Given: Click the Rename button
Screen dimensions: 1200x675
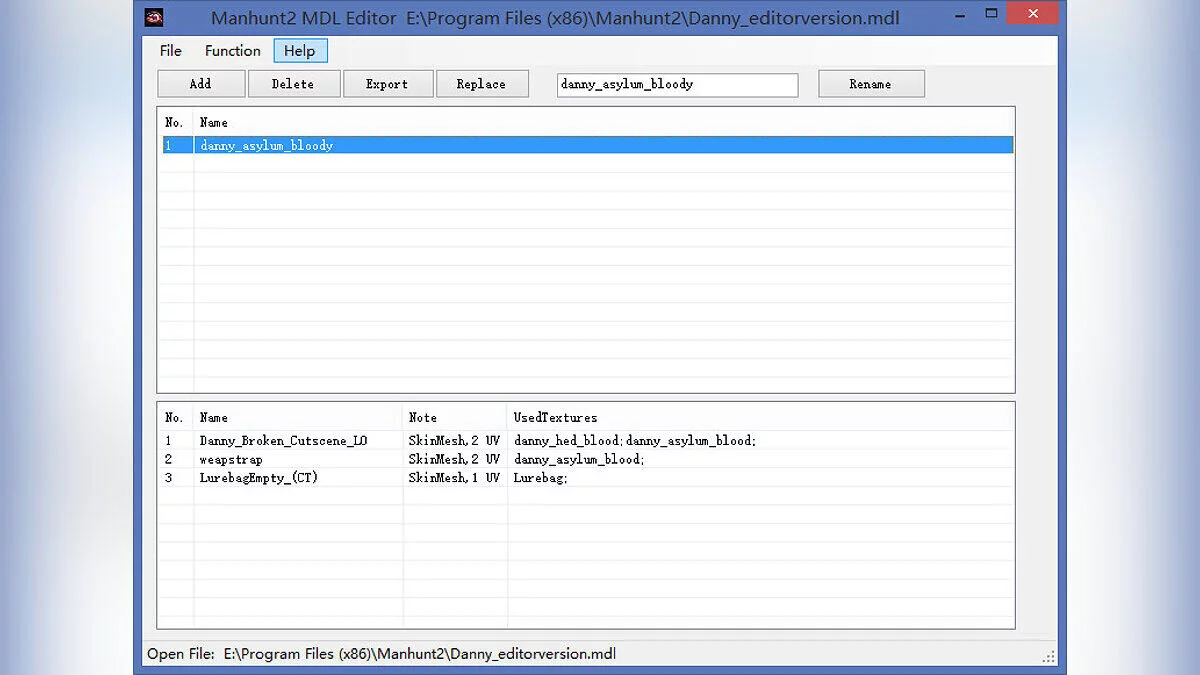Looking at the screenshot, I should (x=871, y=84).
